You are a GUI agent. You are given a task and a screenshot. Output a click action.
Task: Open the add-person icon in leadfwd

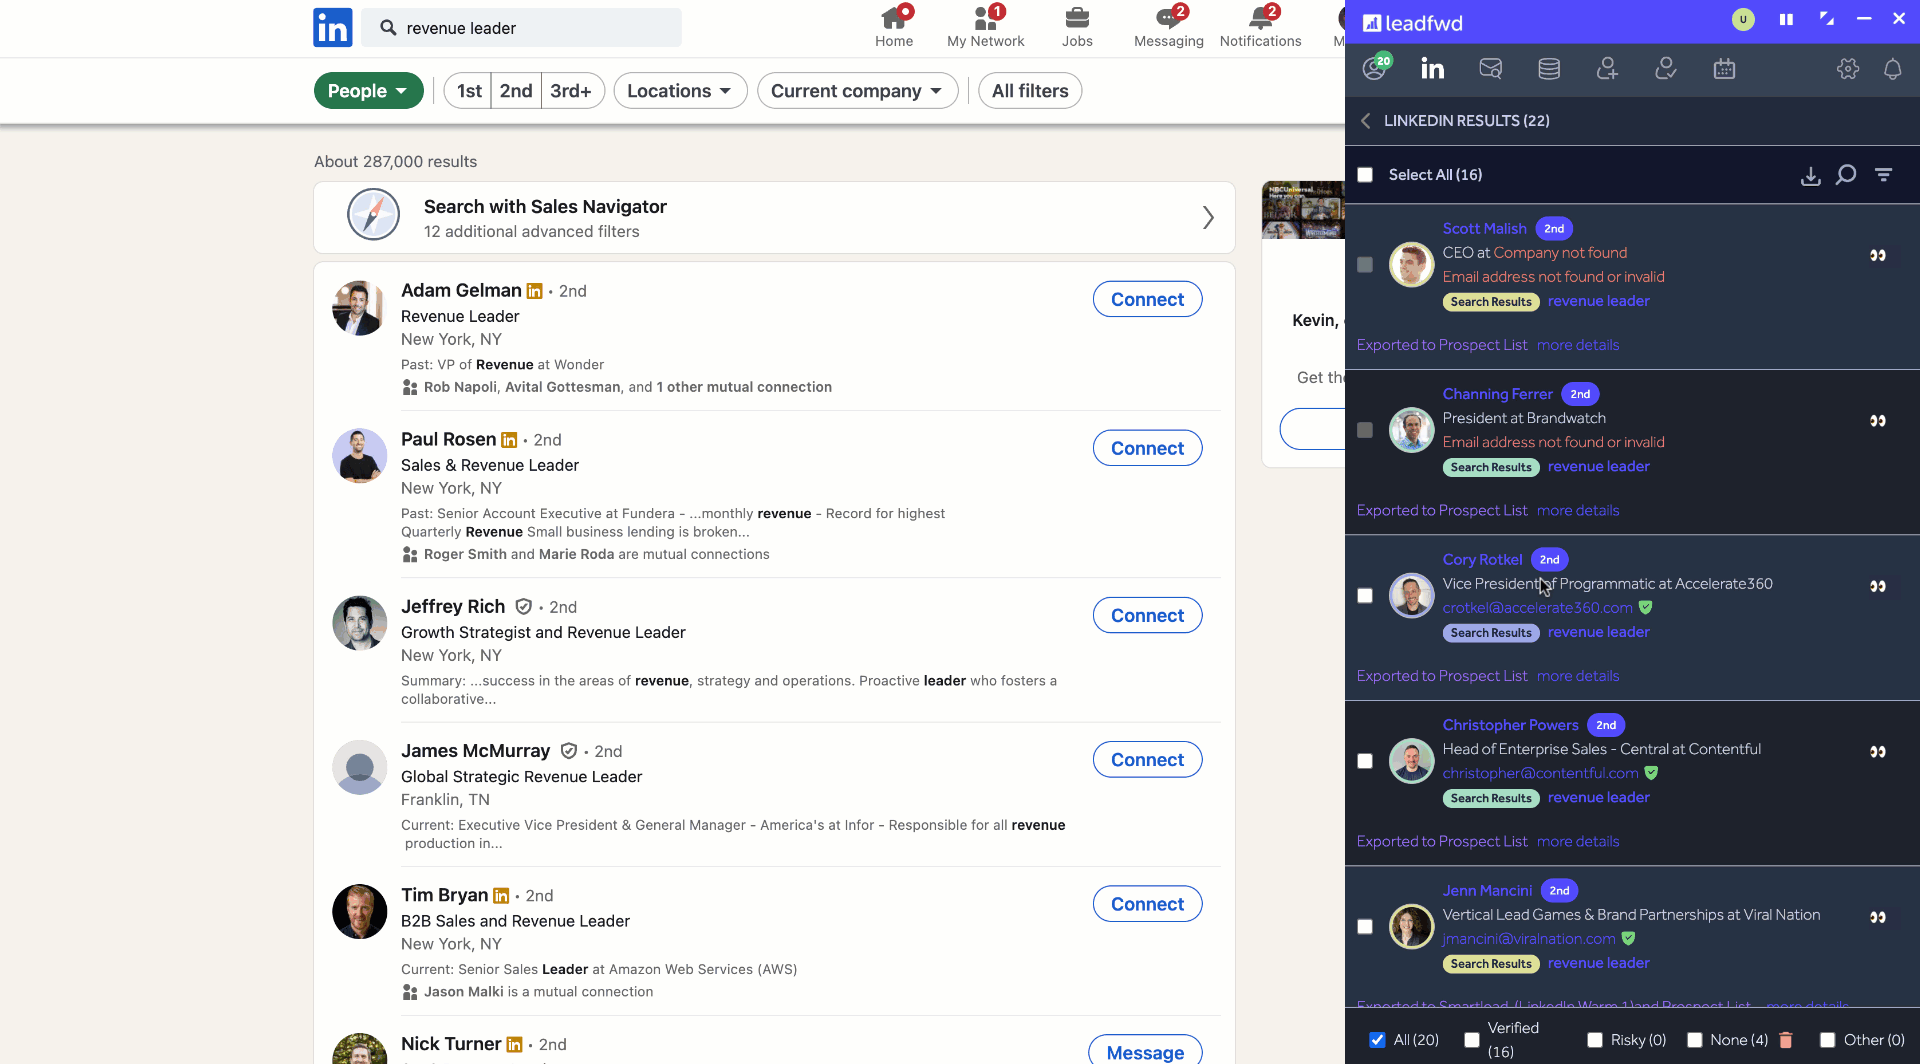(x=1607, y=68)
